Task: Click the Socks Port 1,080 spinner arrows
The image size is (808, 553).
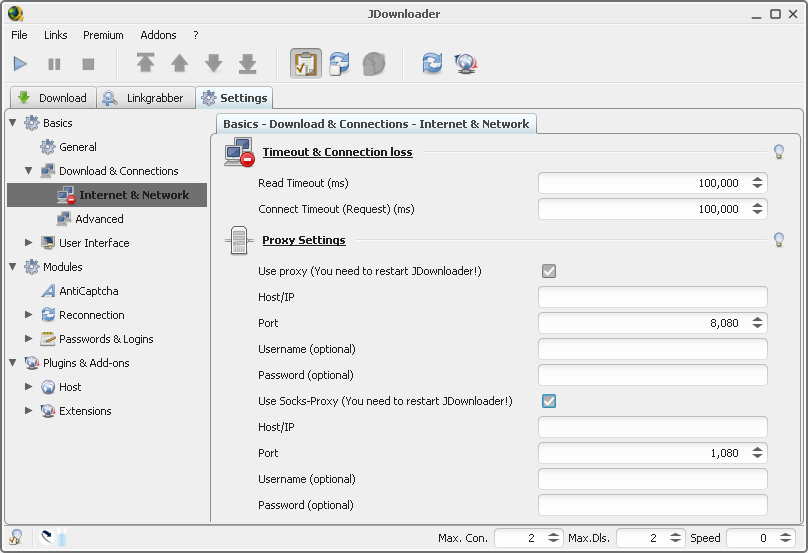Action: click(x=757, y=453)
